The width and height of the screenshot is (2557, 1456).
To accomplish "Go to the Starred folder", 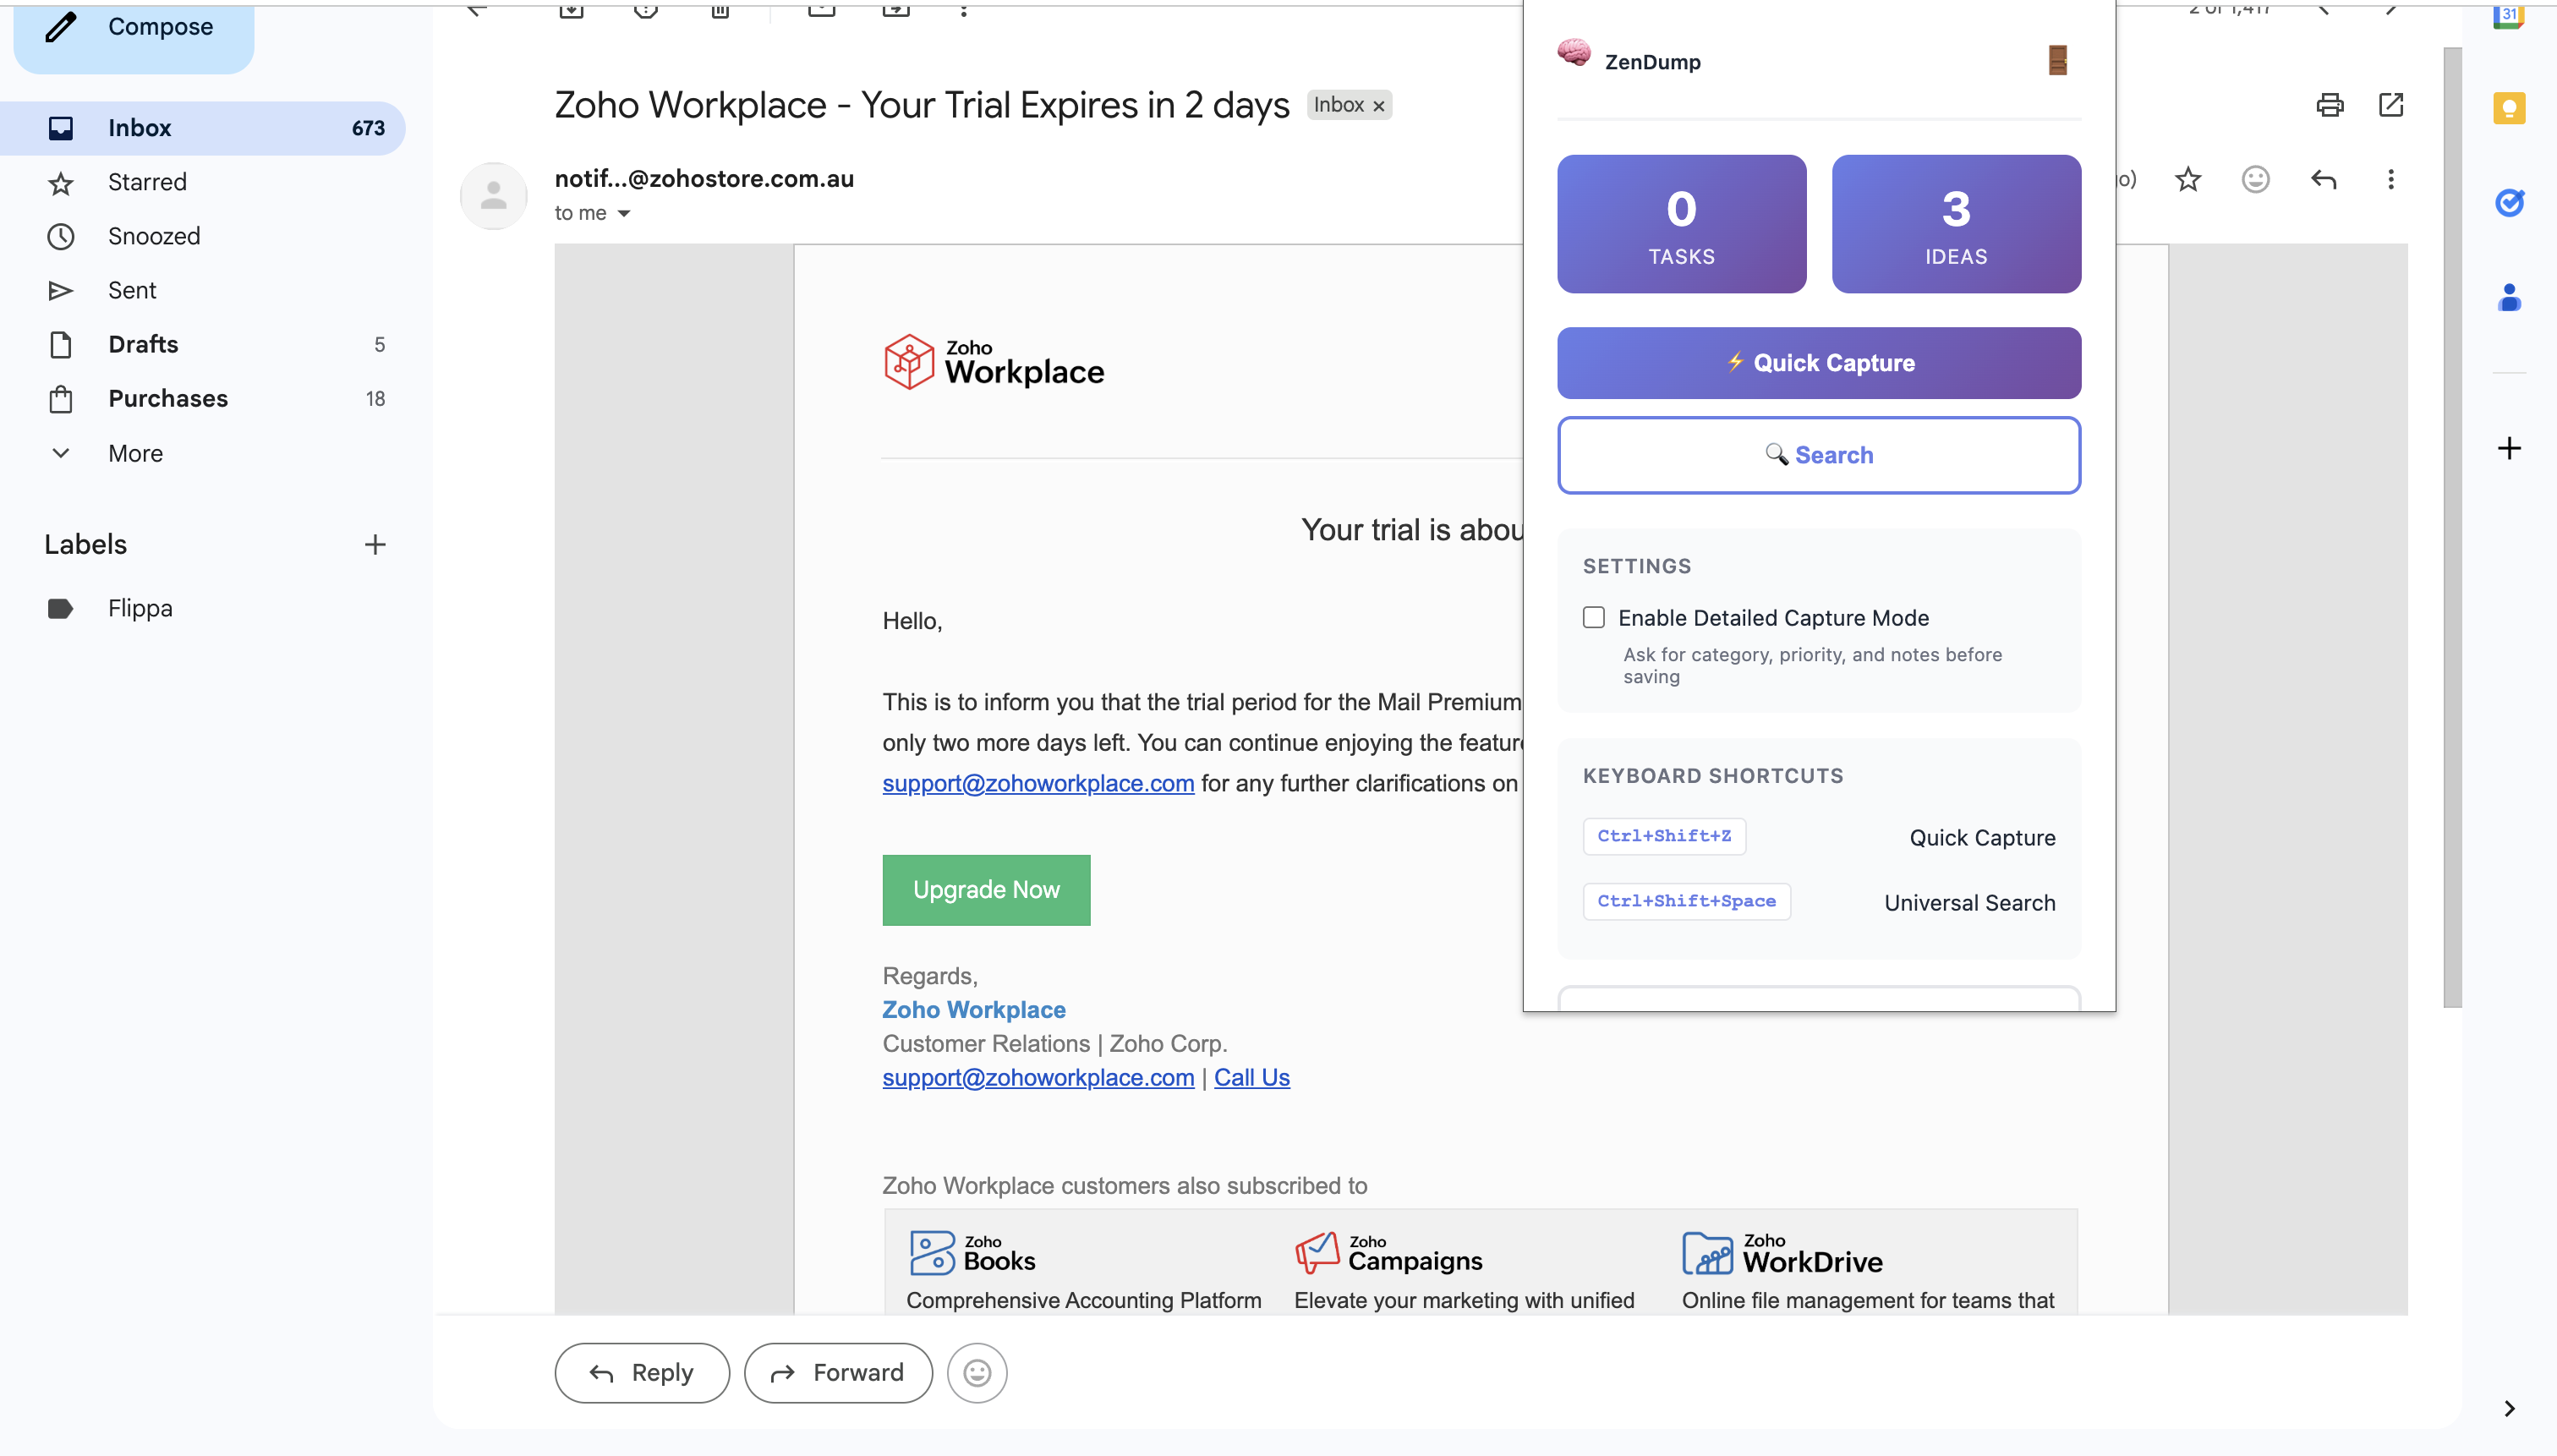I will point(147,182).
